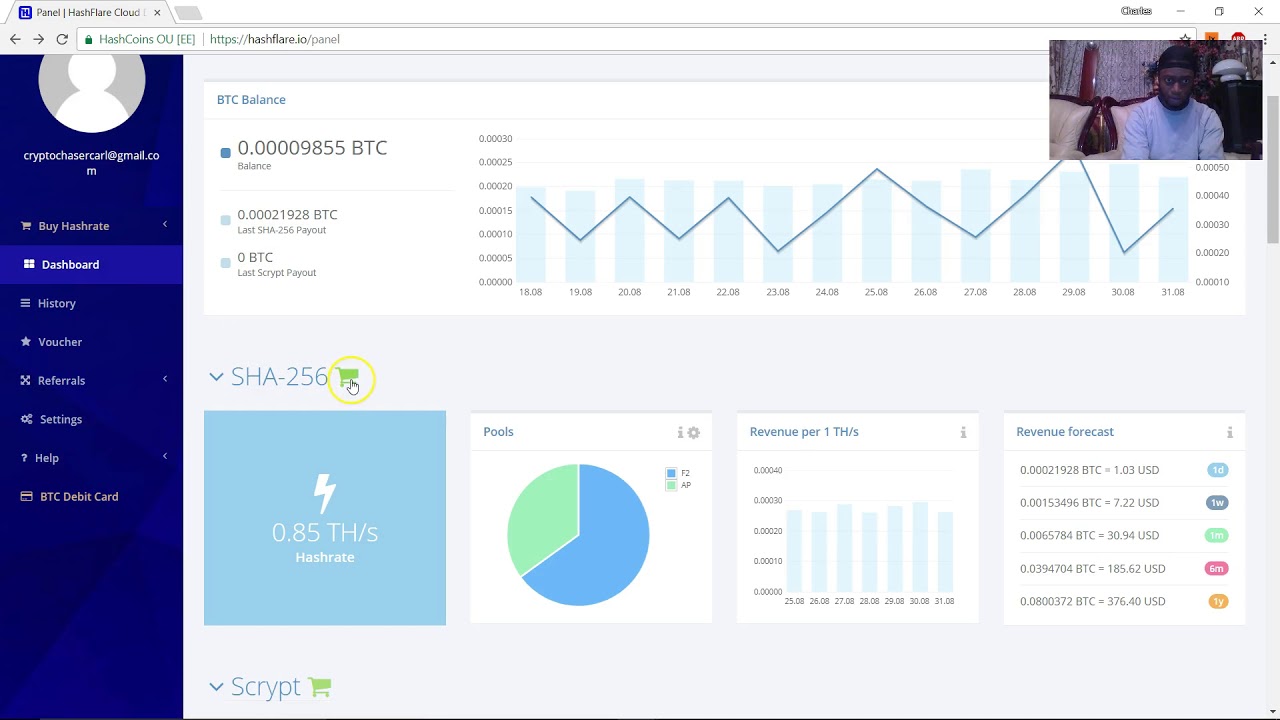Click the browser forward arrow
The height and width of the screenshot is (720, 1280).
38,39
